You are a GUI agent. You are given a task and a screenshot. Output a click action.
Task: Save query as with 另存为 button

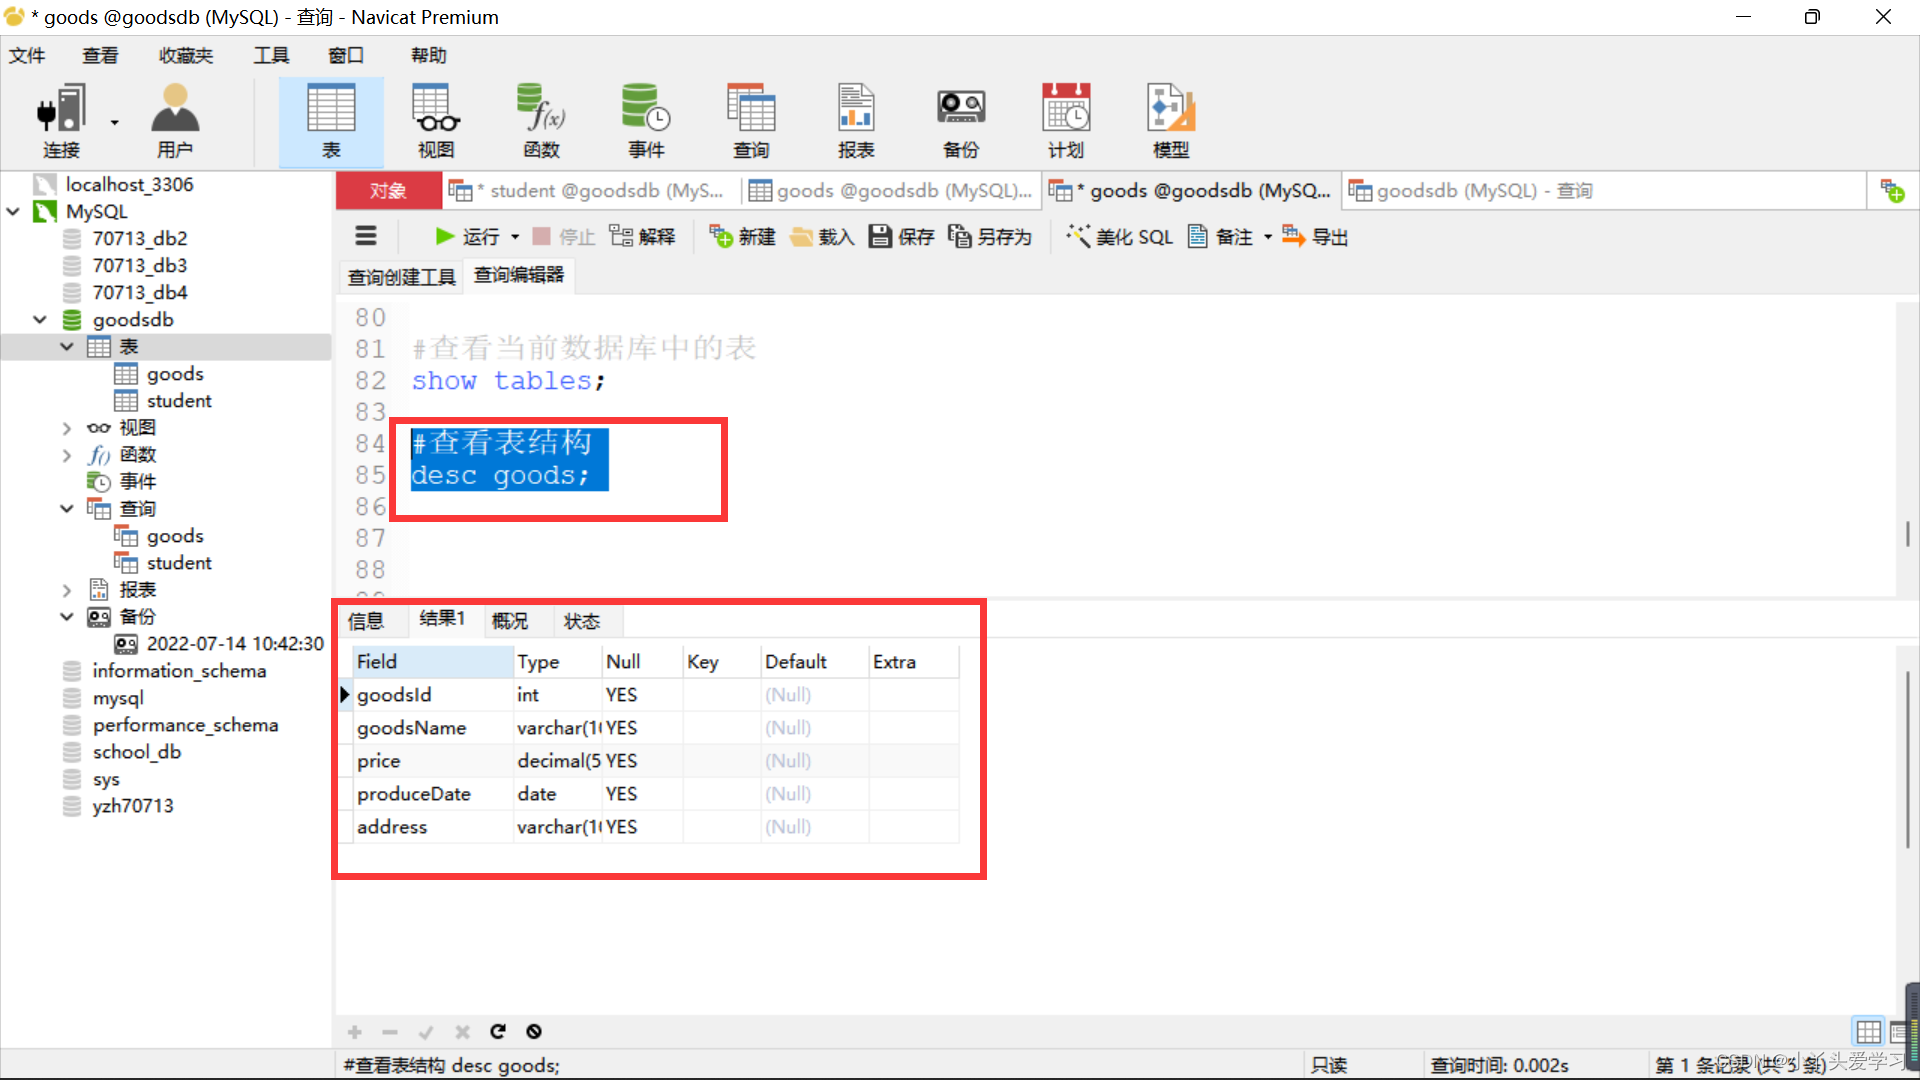click(x=990, y=236)
